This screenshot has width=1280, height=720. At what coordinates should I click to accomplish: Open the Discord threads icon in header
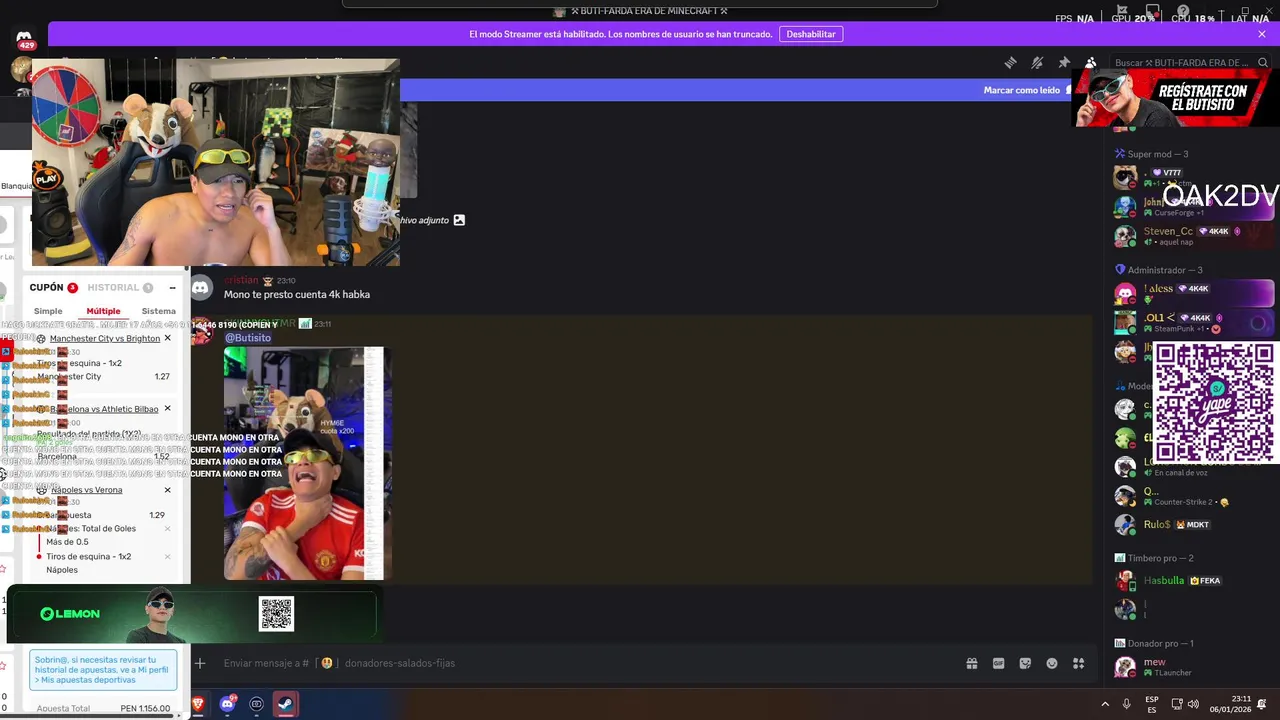(x=1010, y=62)
